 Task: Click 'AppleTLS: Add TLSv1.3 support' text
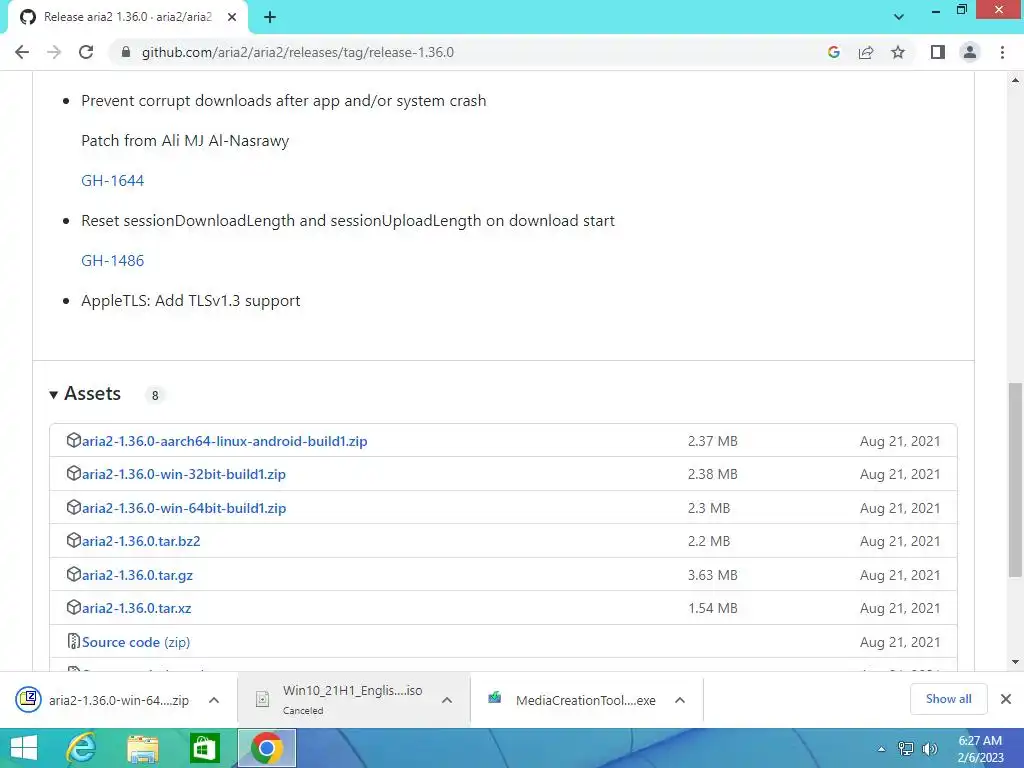pos(191,301)
